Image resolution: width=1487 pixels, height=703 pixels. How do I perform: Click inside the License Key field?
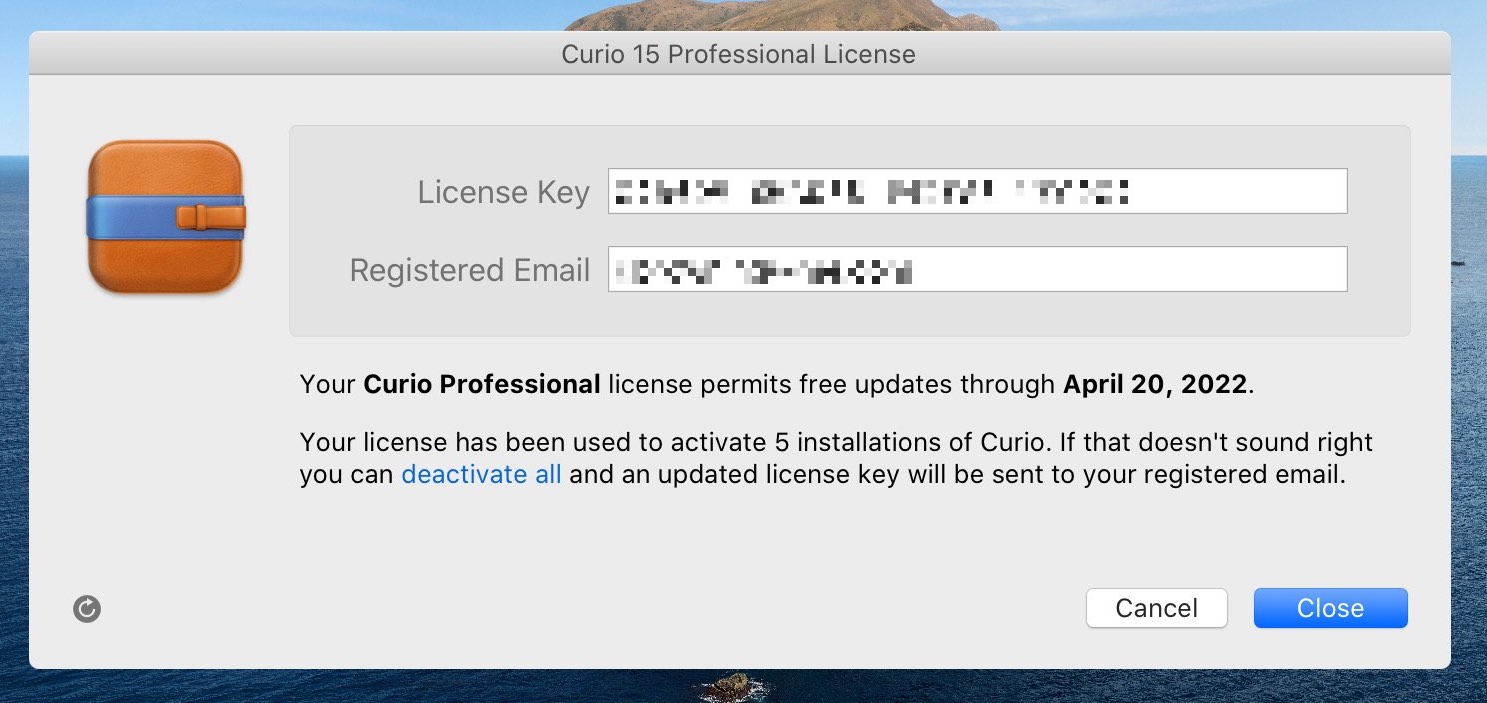tap(1240, 191)
